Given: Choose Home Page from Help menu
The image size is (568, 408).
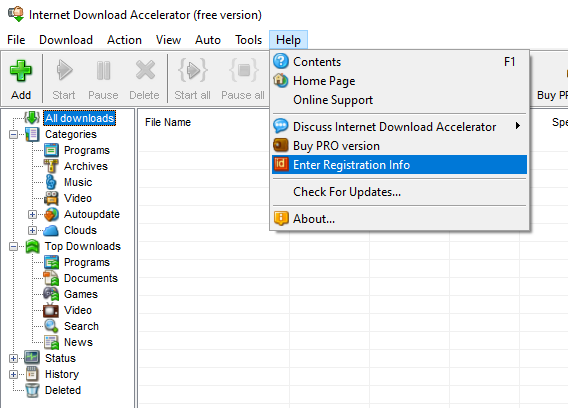Looking at the screenshot, I should click(399, 80).
